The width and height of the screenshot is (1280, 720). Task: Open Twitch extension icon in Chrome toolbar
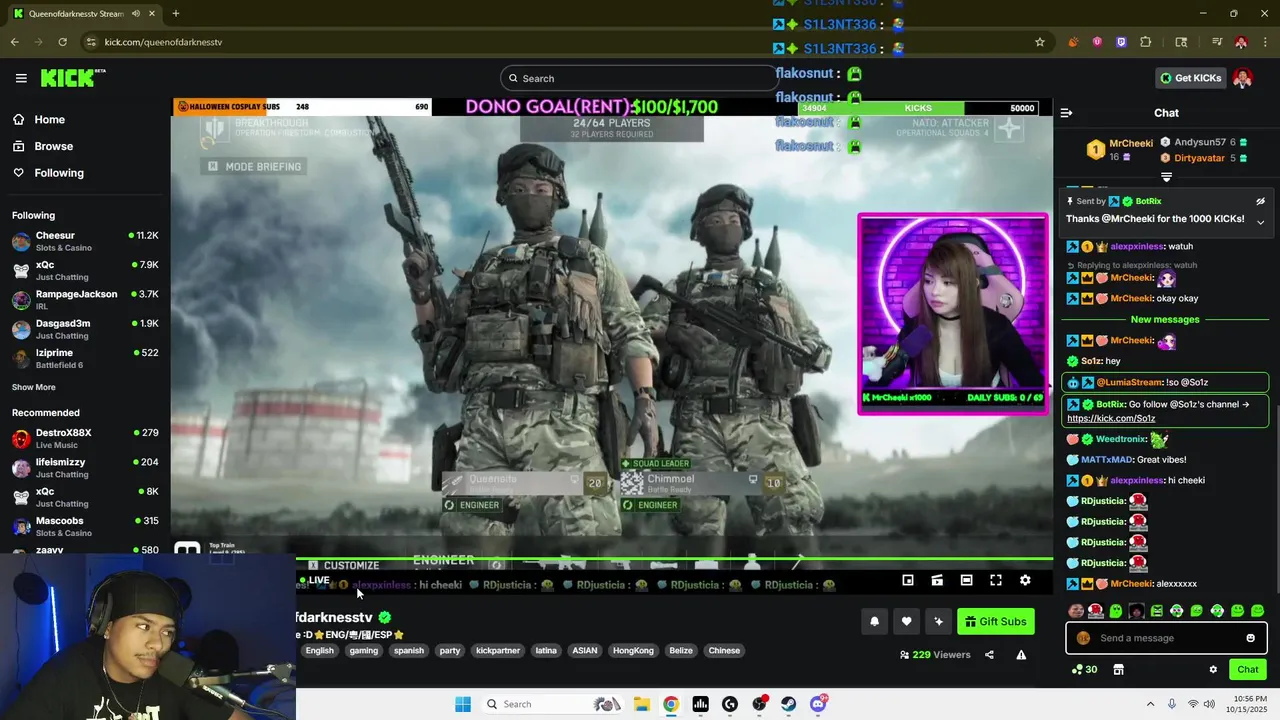tap(1121, 42)
